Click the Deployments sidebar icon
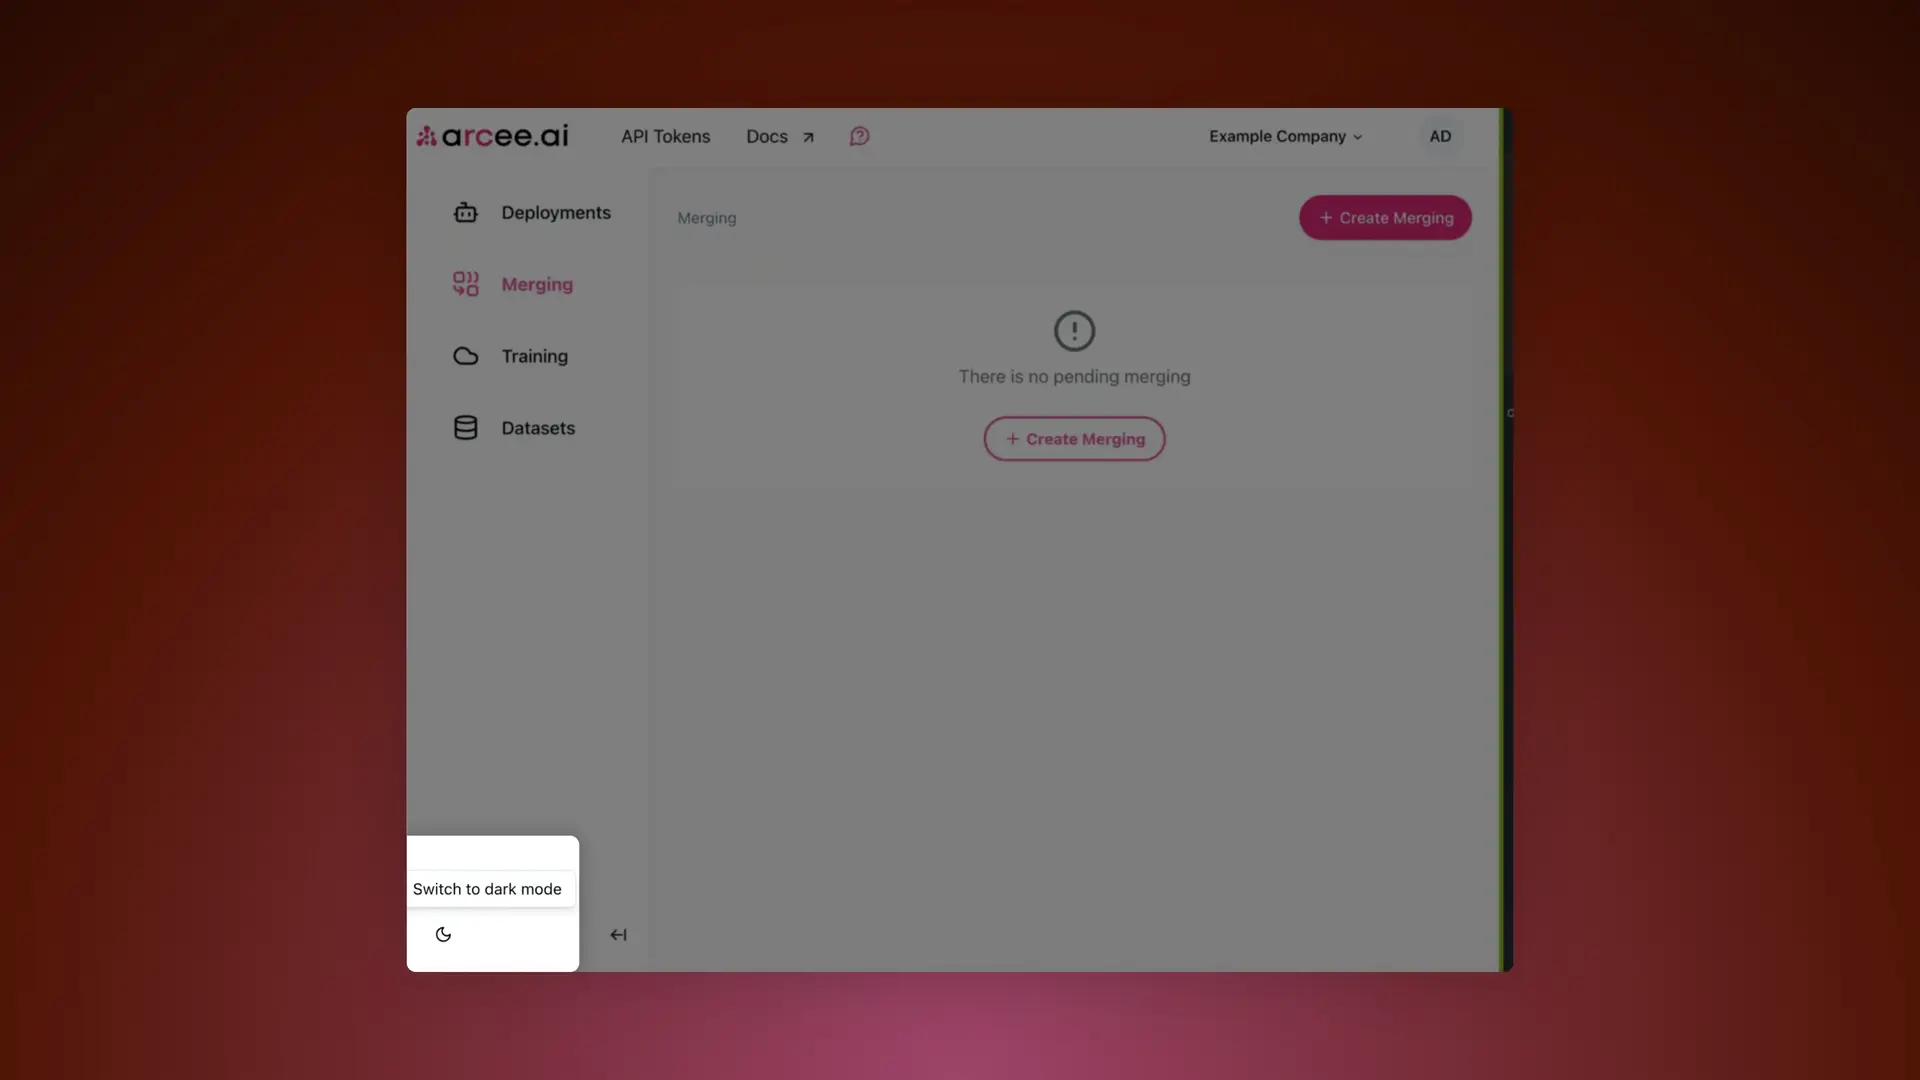 465,210
